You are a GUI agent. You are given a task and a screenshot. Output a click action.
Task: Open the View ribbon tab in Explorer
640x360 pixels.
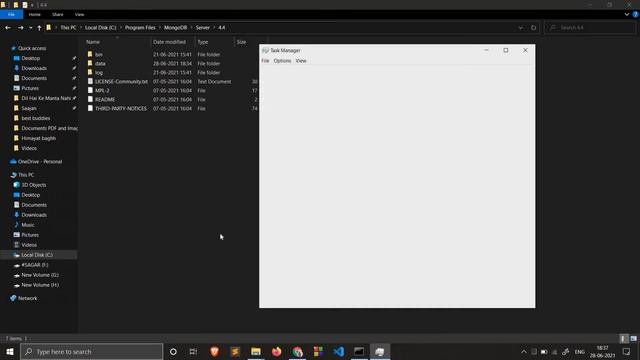[79, 14]
